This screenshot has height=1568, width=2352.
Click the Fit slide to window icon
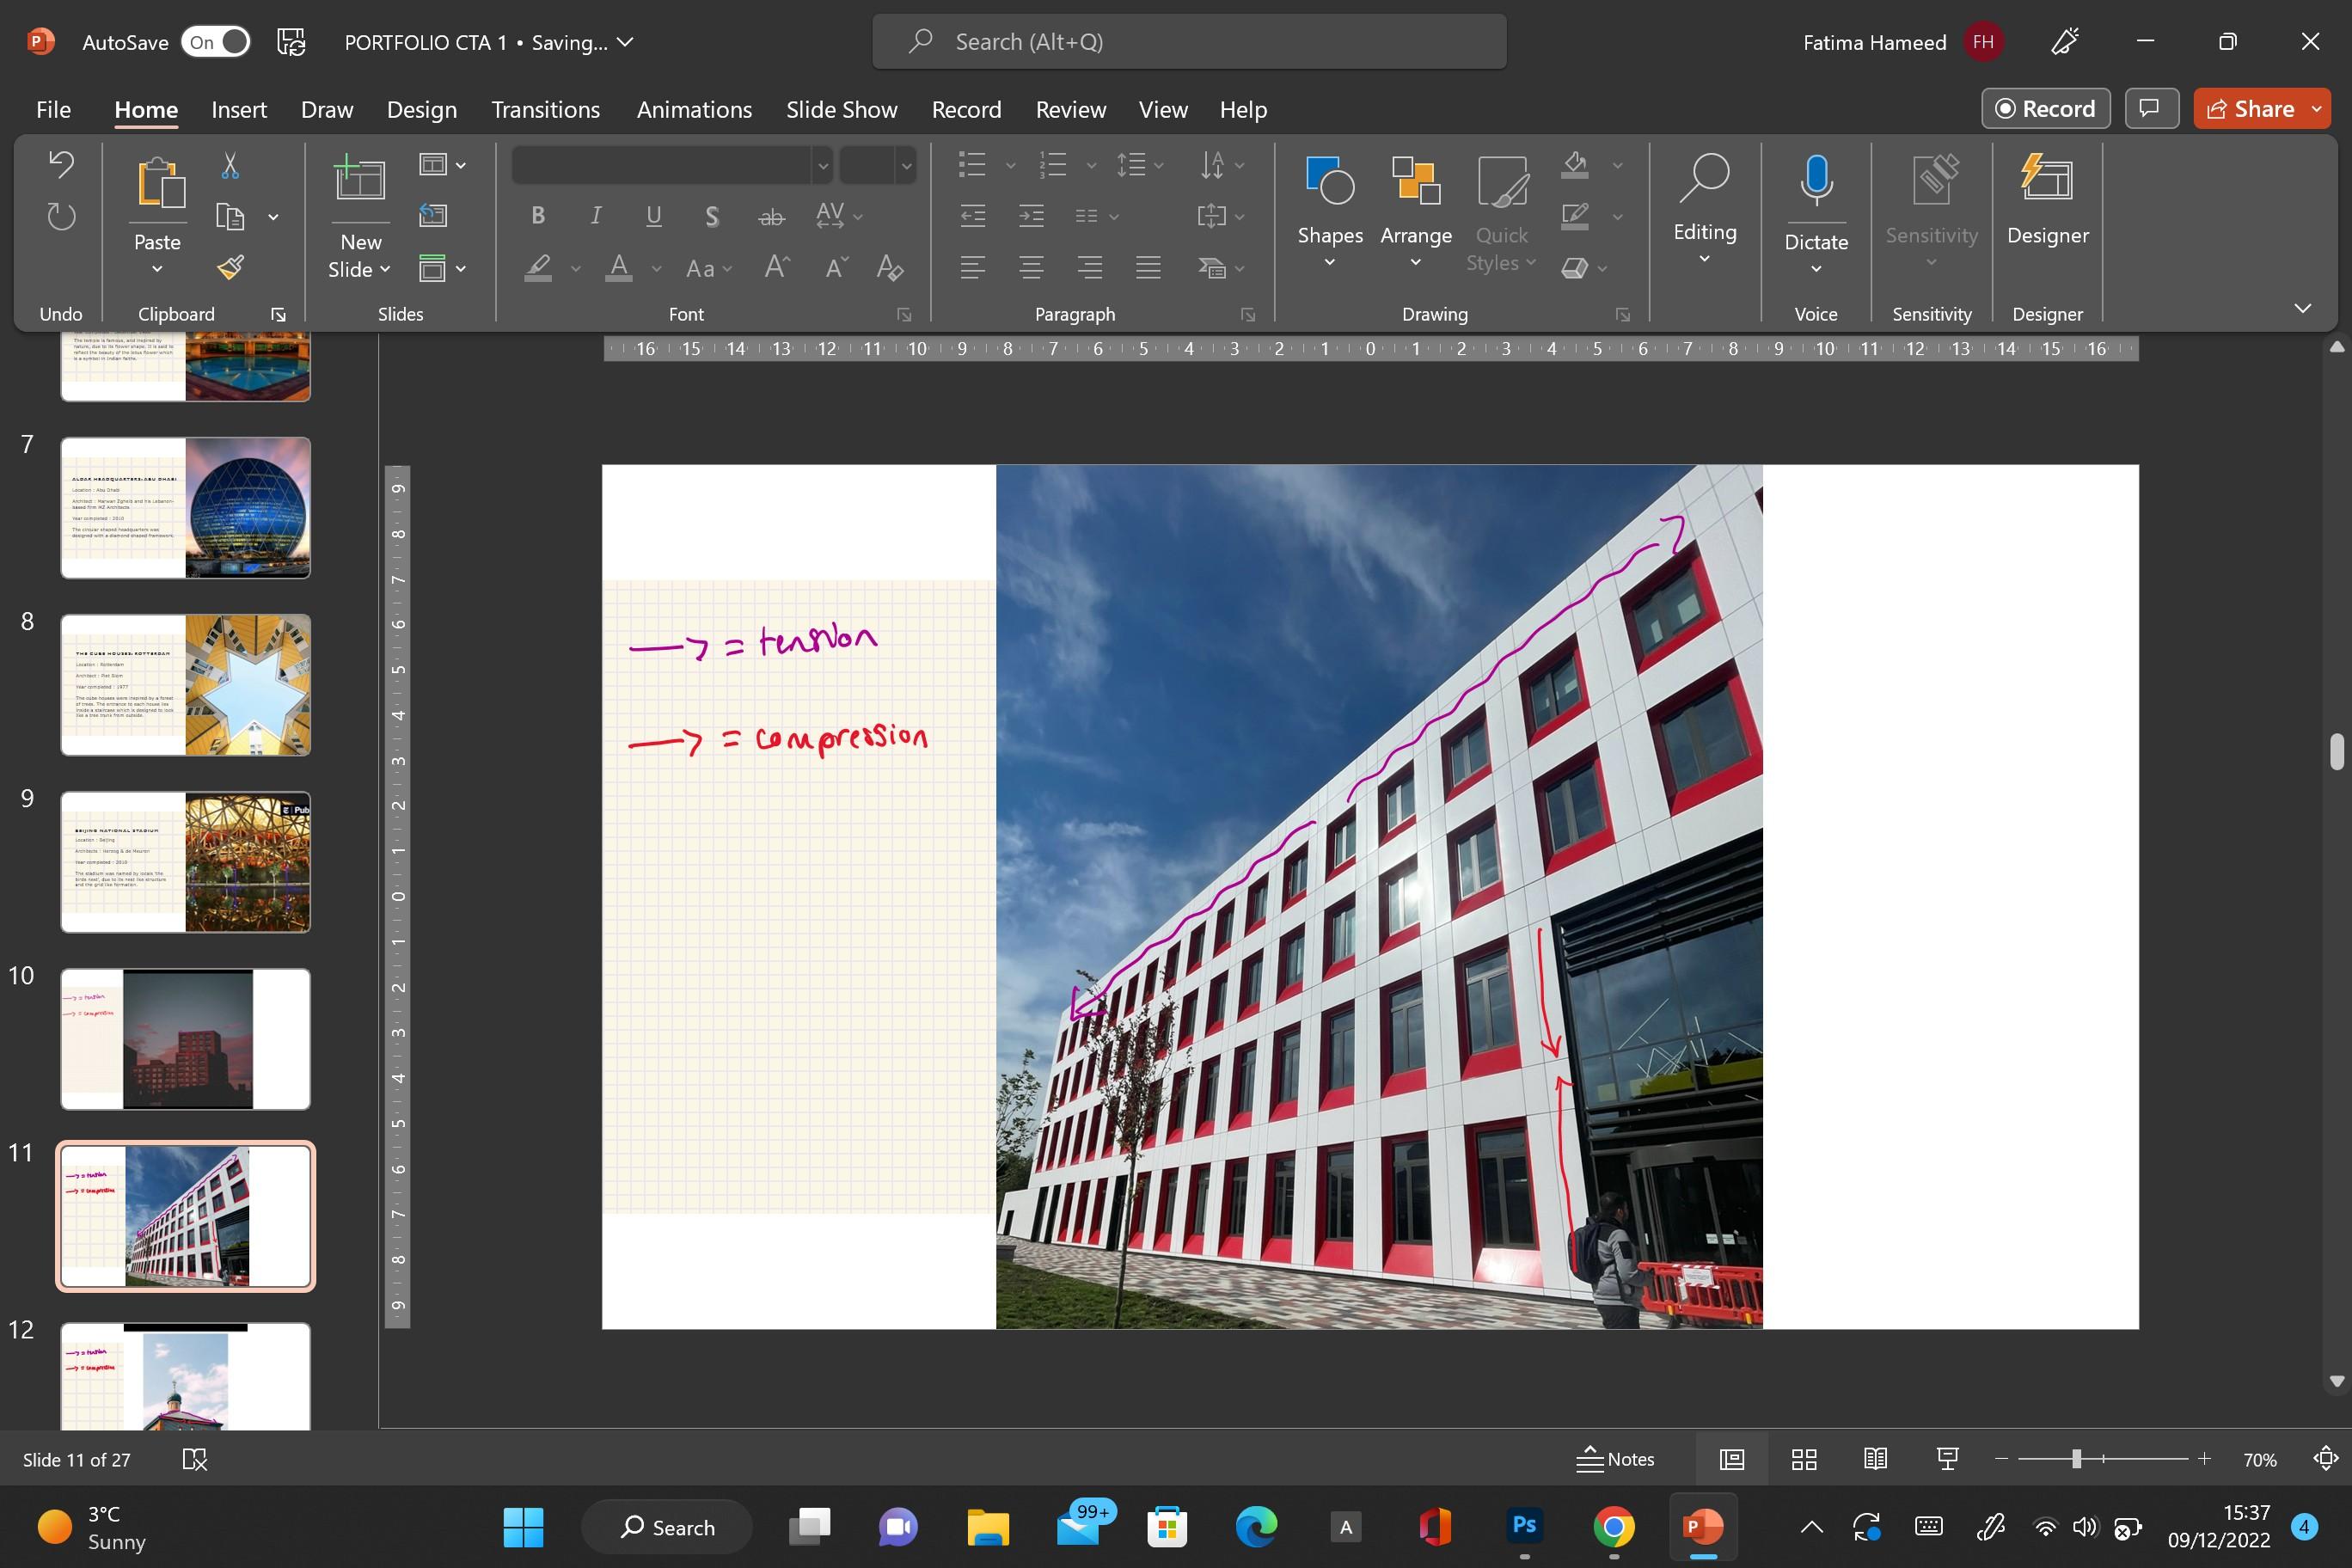(x=2325, y=1459)
